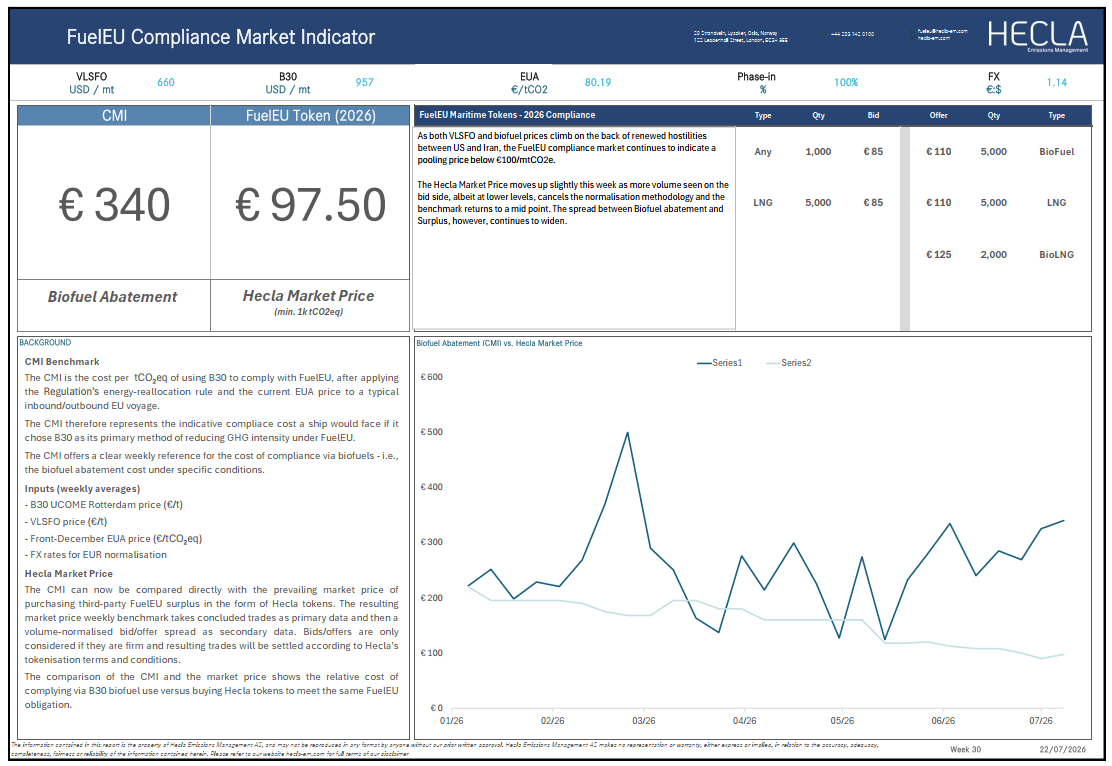The width and height of the screenshot is (1112, 766).
Task: Click the 07/26 x-axis label
Action: 1041,721
